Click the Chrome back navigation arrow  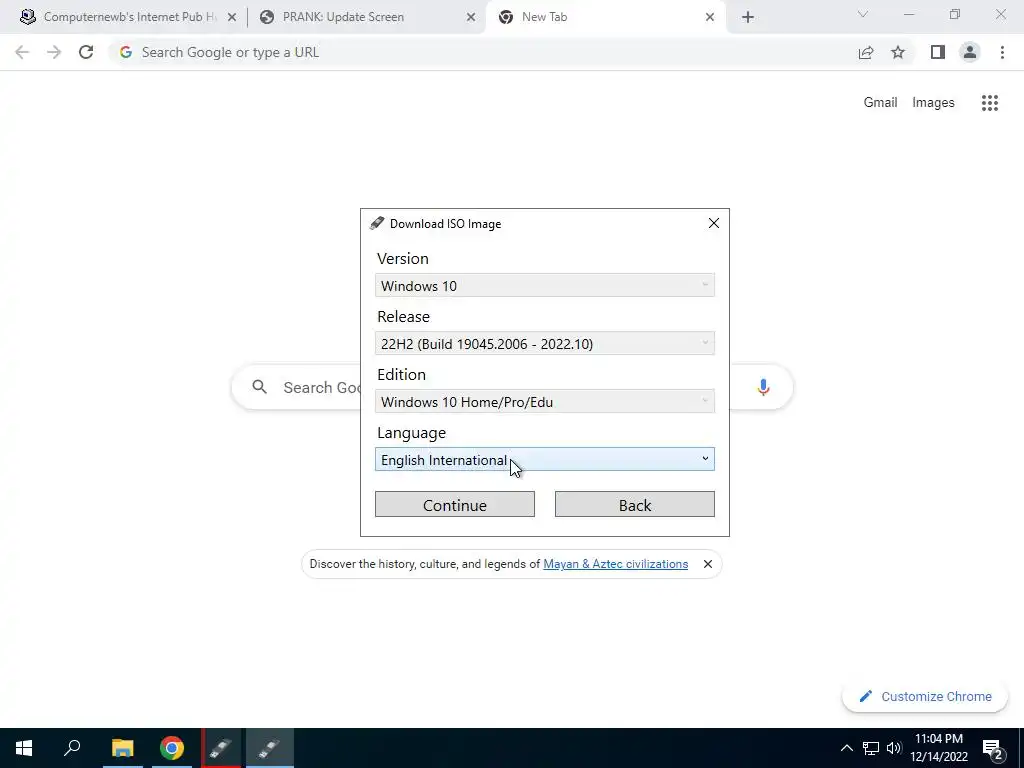(22, 52)
